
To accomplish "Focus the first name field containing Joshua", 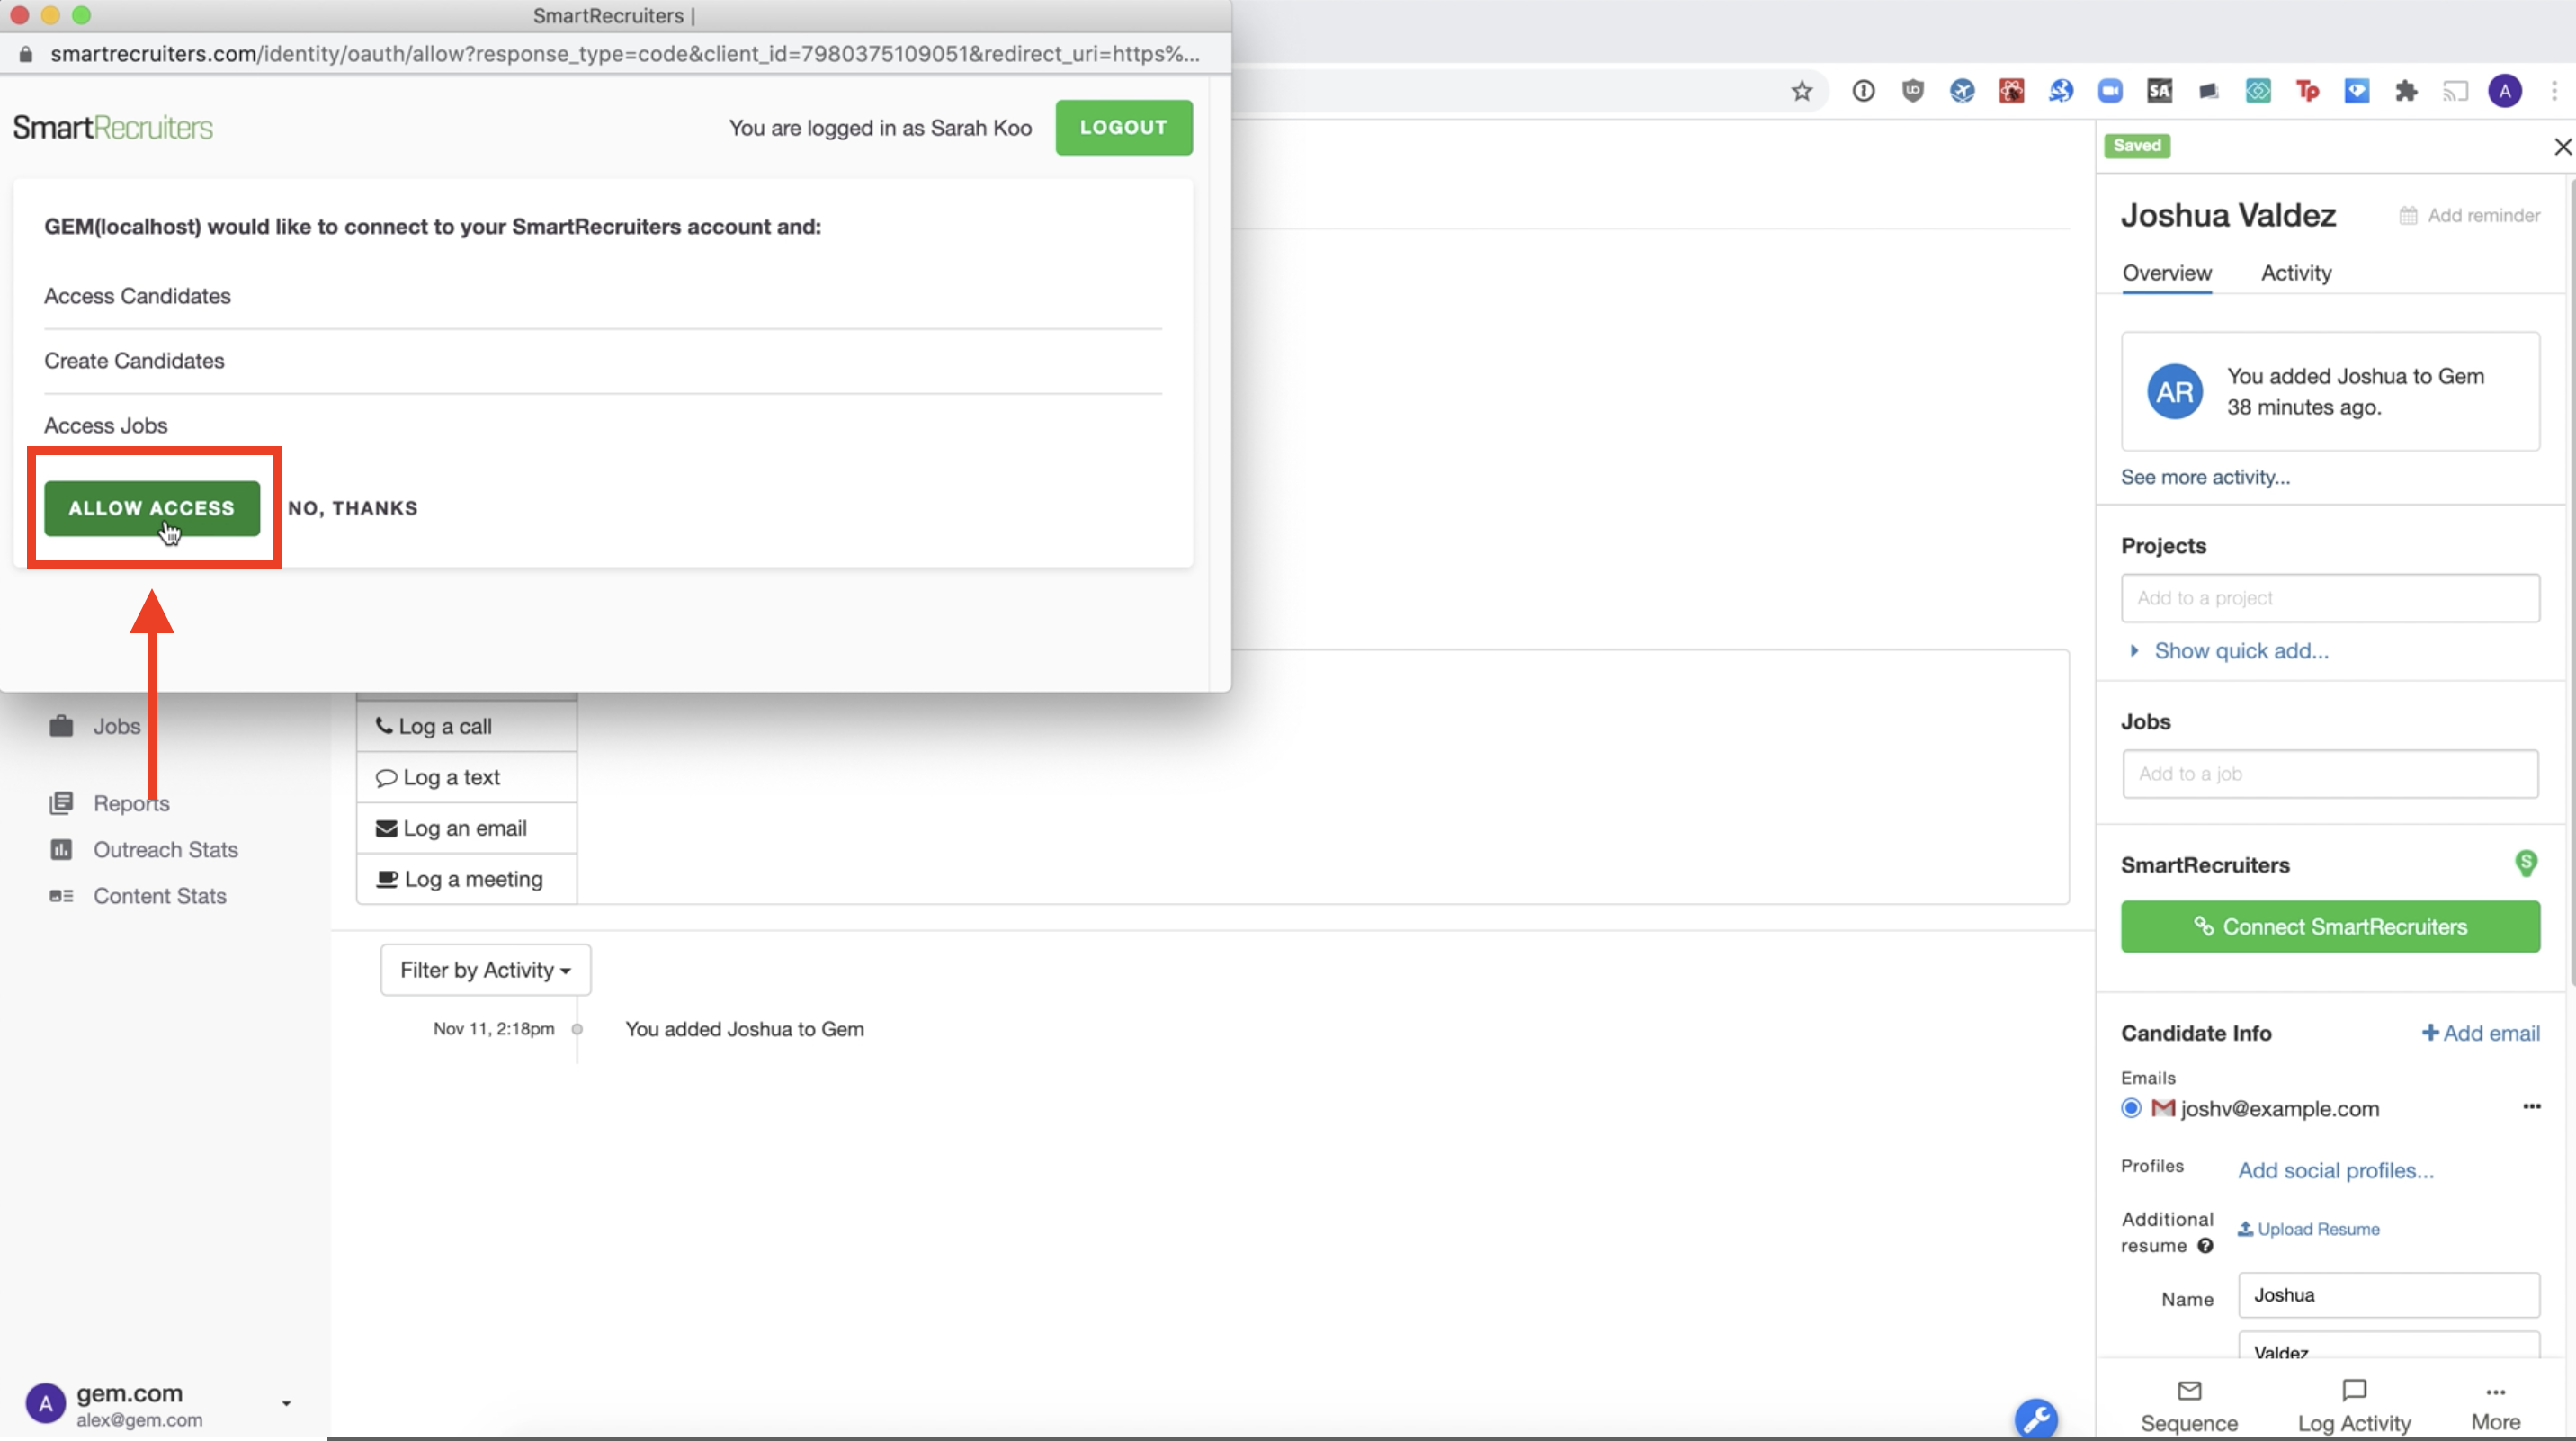I will pos(2388,1295).
